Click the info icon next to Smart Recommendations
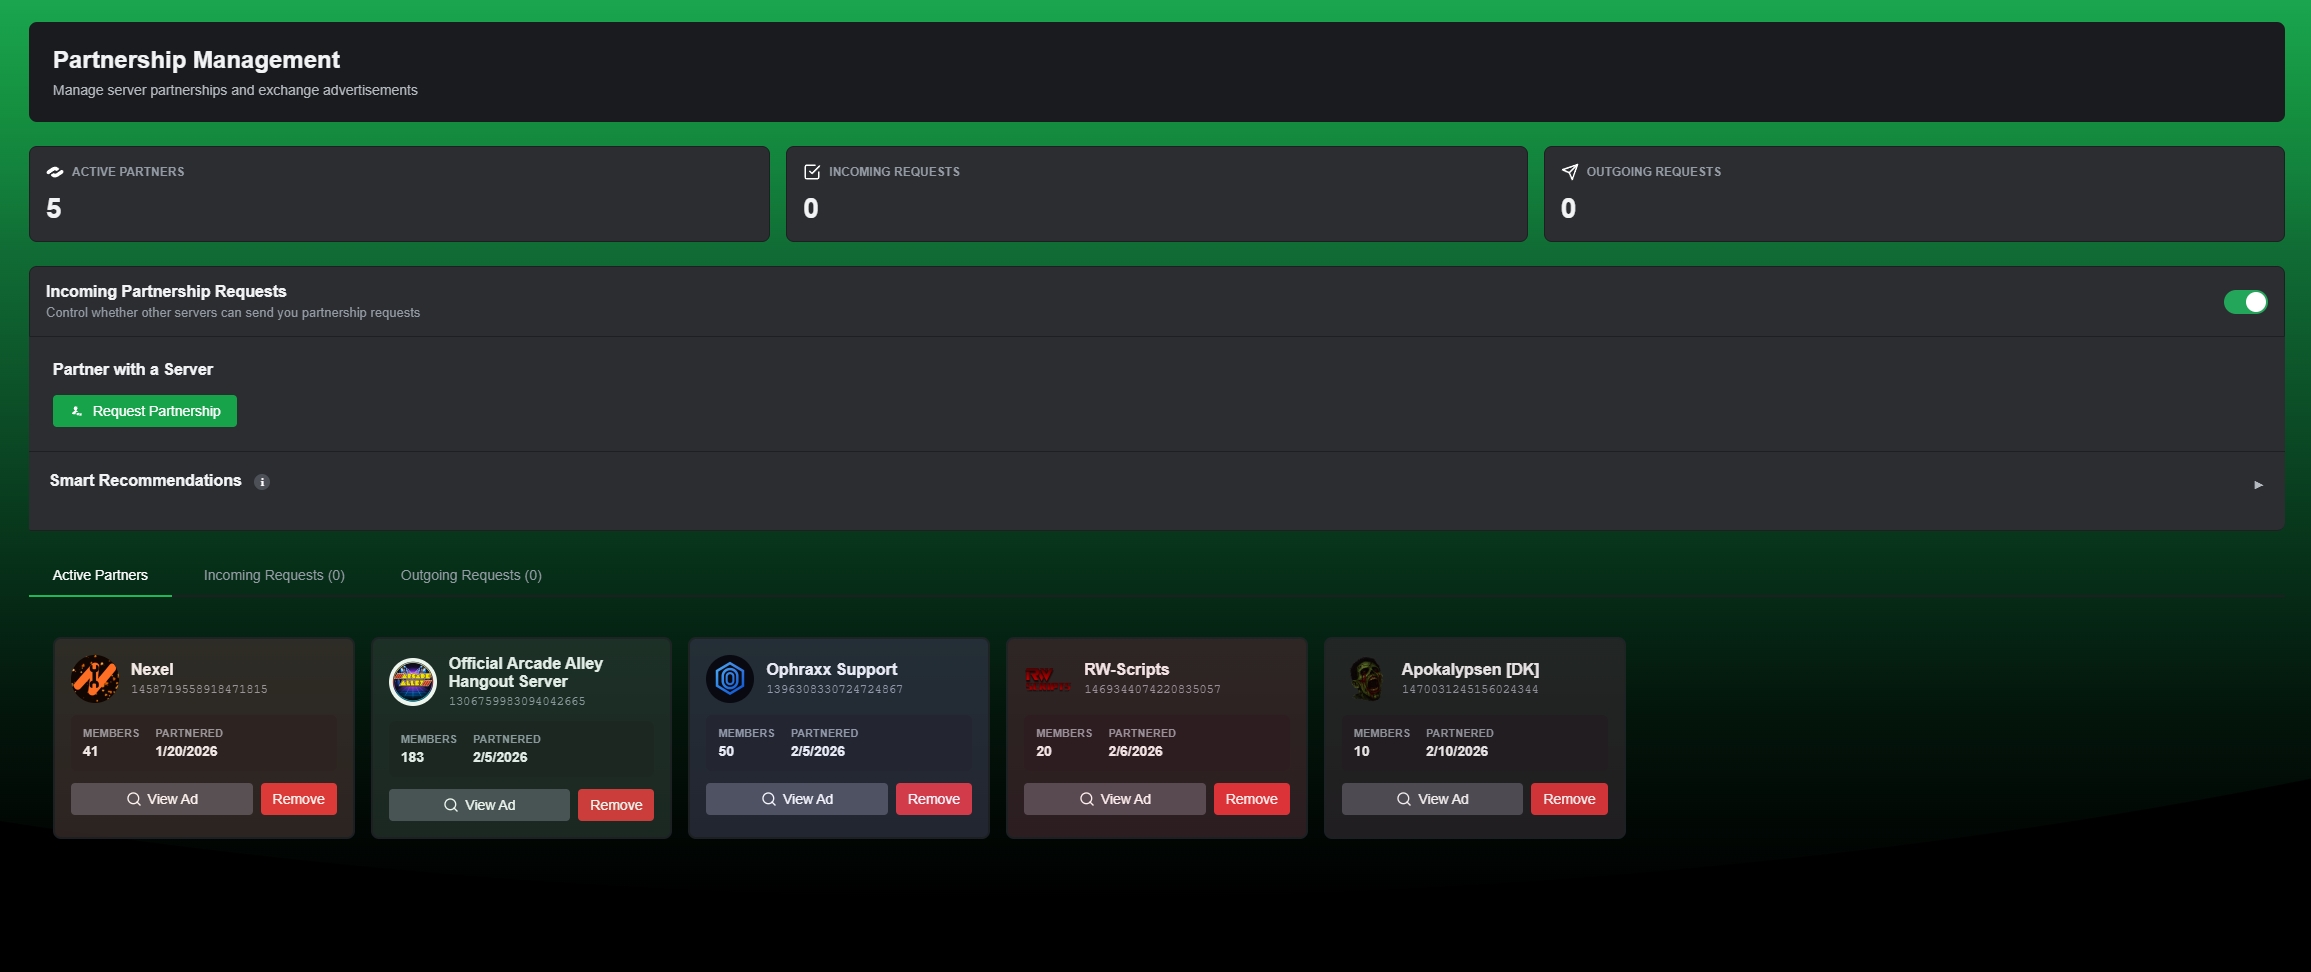Image resolution: width=2311 pixels, height=972 pixels. click(262, 481)
